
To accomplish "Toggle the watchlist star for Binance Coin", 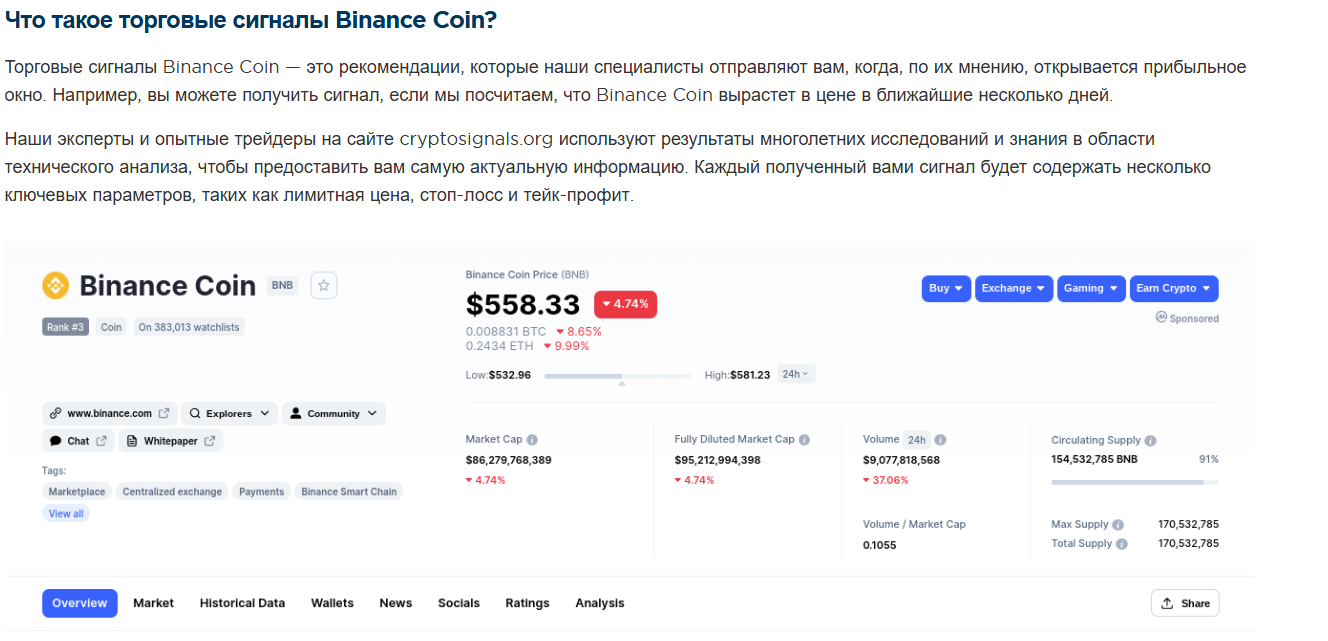I will [323, 285].
